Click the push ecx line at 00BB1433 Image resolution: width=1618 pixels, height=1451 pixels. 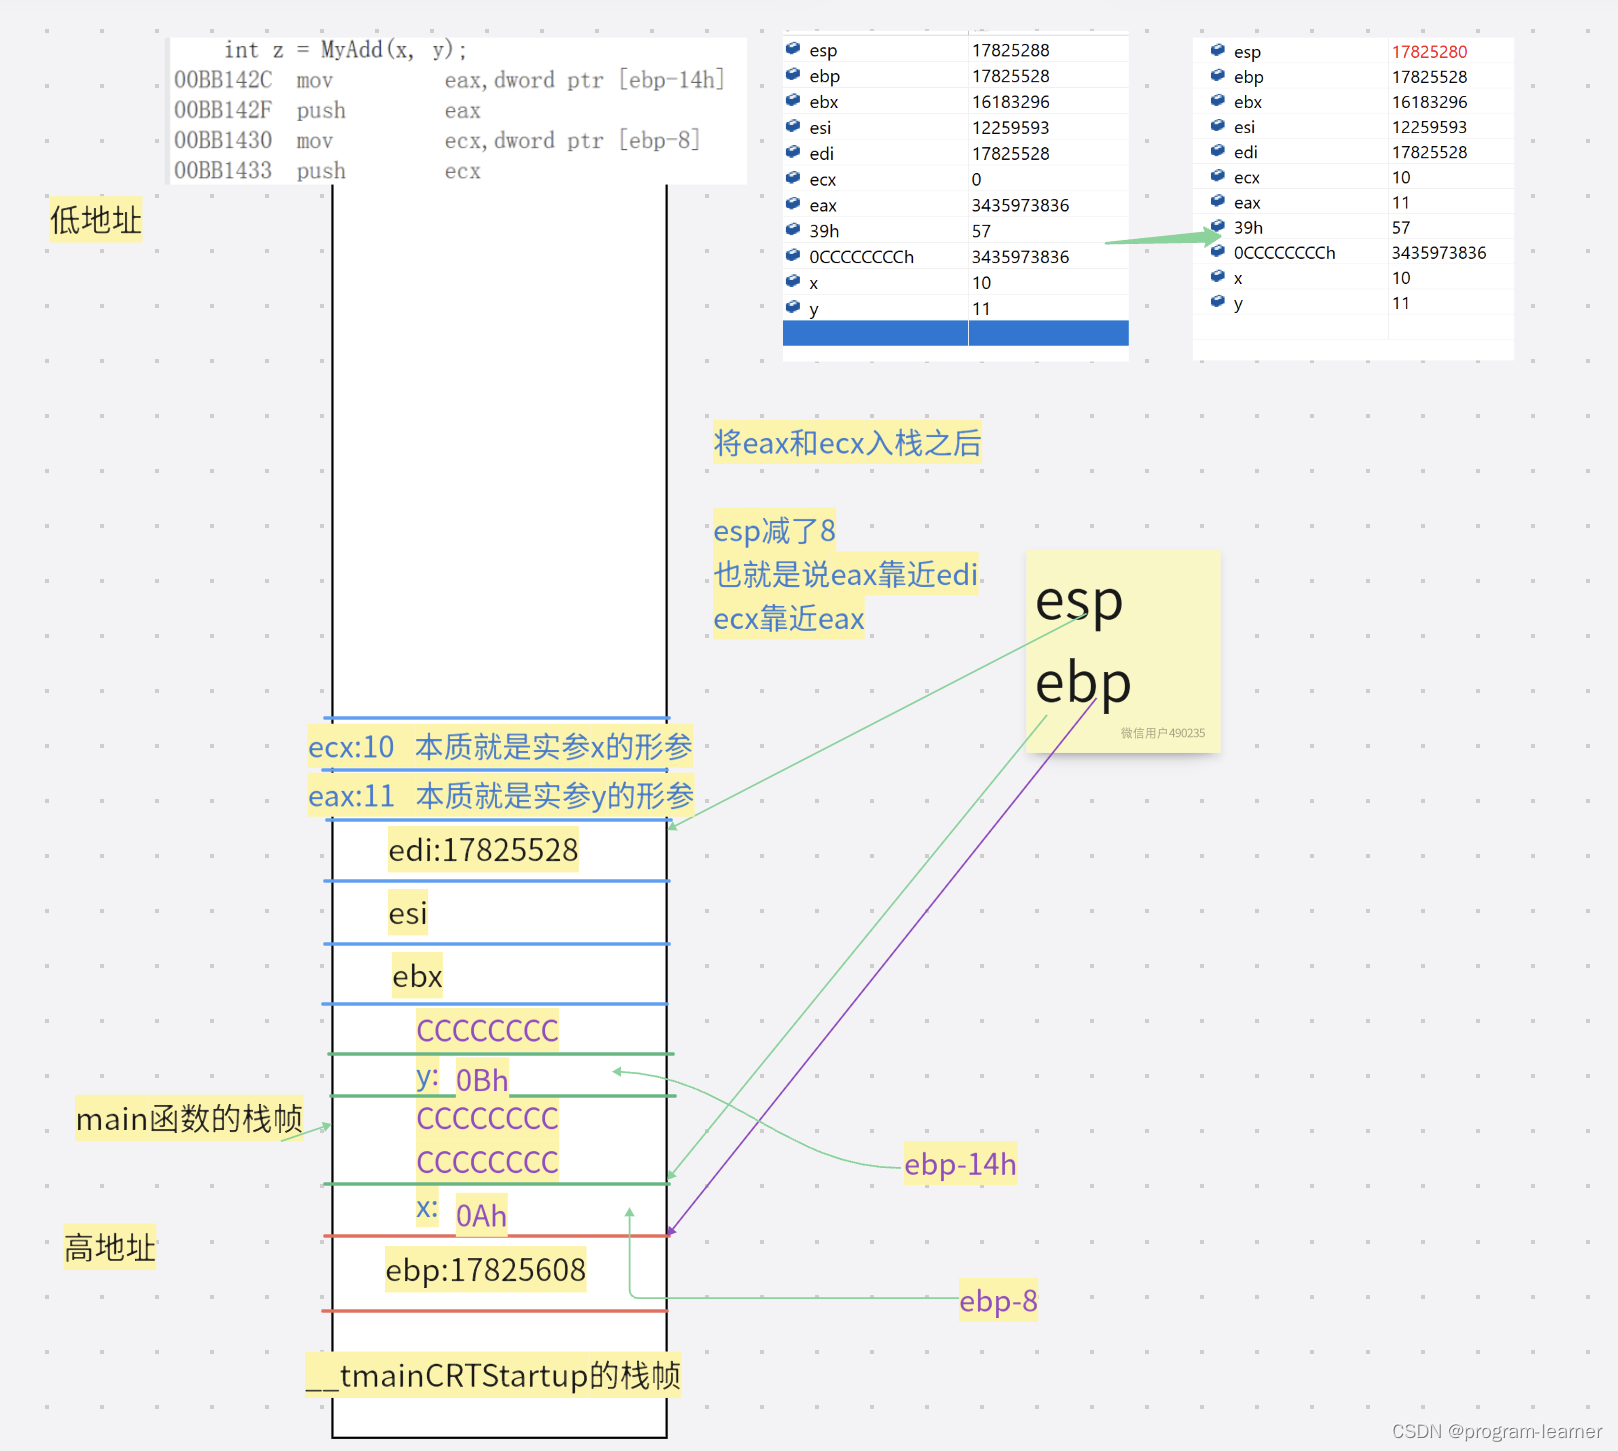(x=327, y=170)
